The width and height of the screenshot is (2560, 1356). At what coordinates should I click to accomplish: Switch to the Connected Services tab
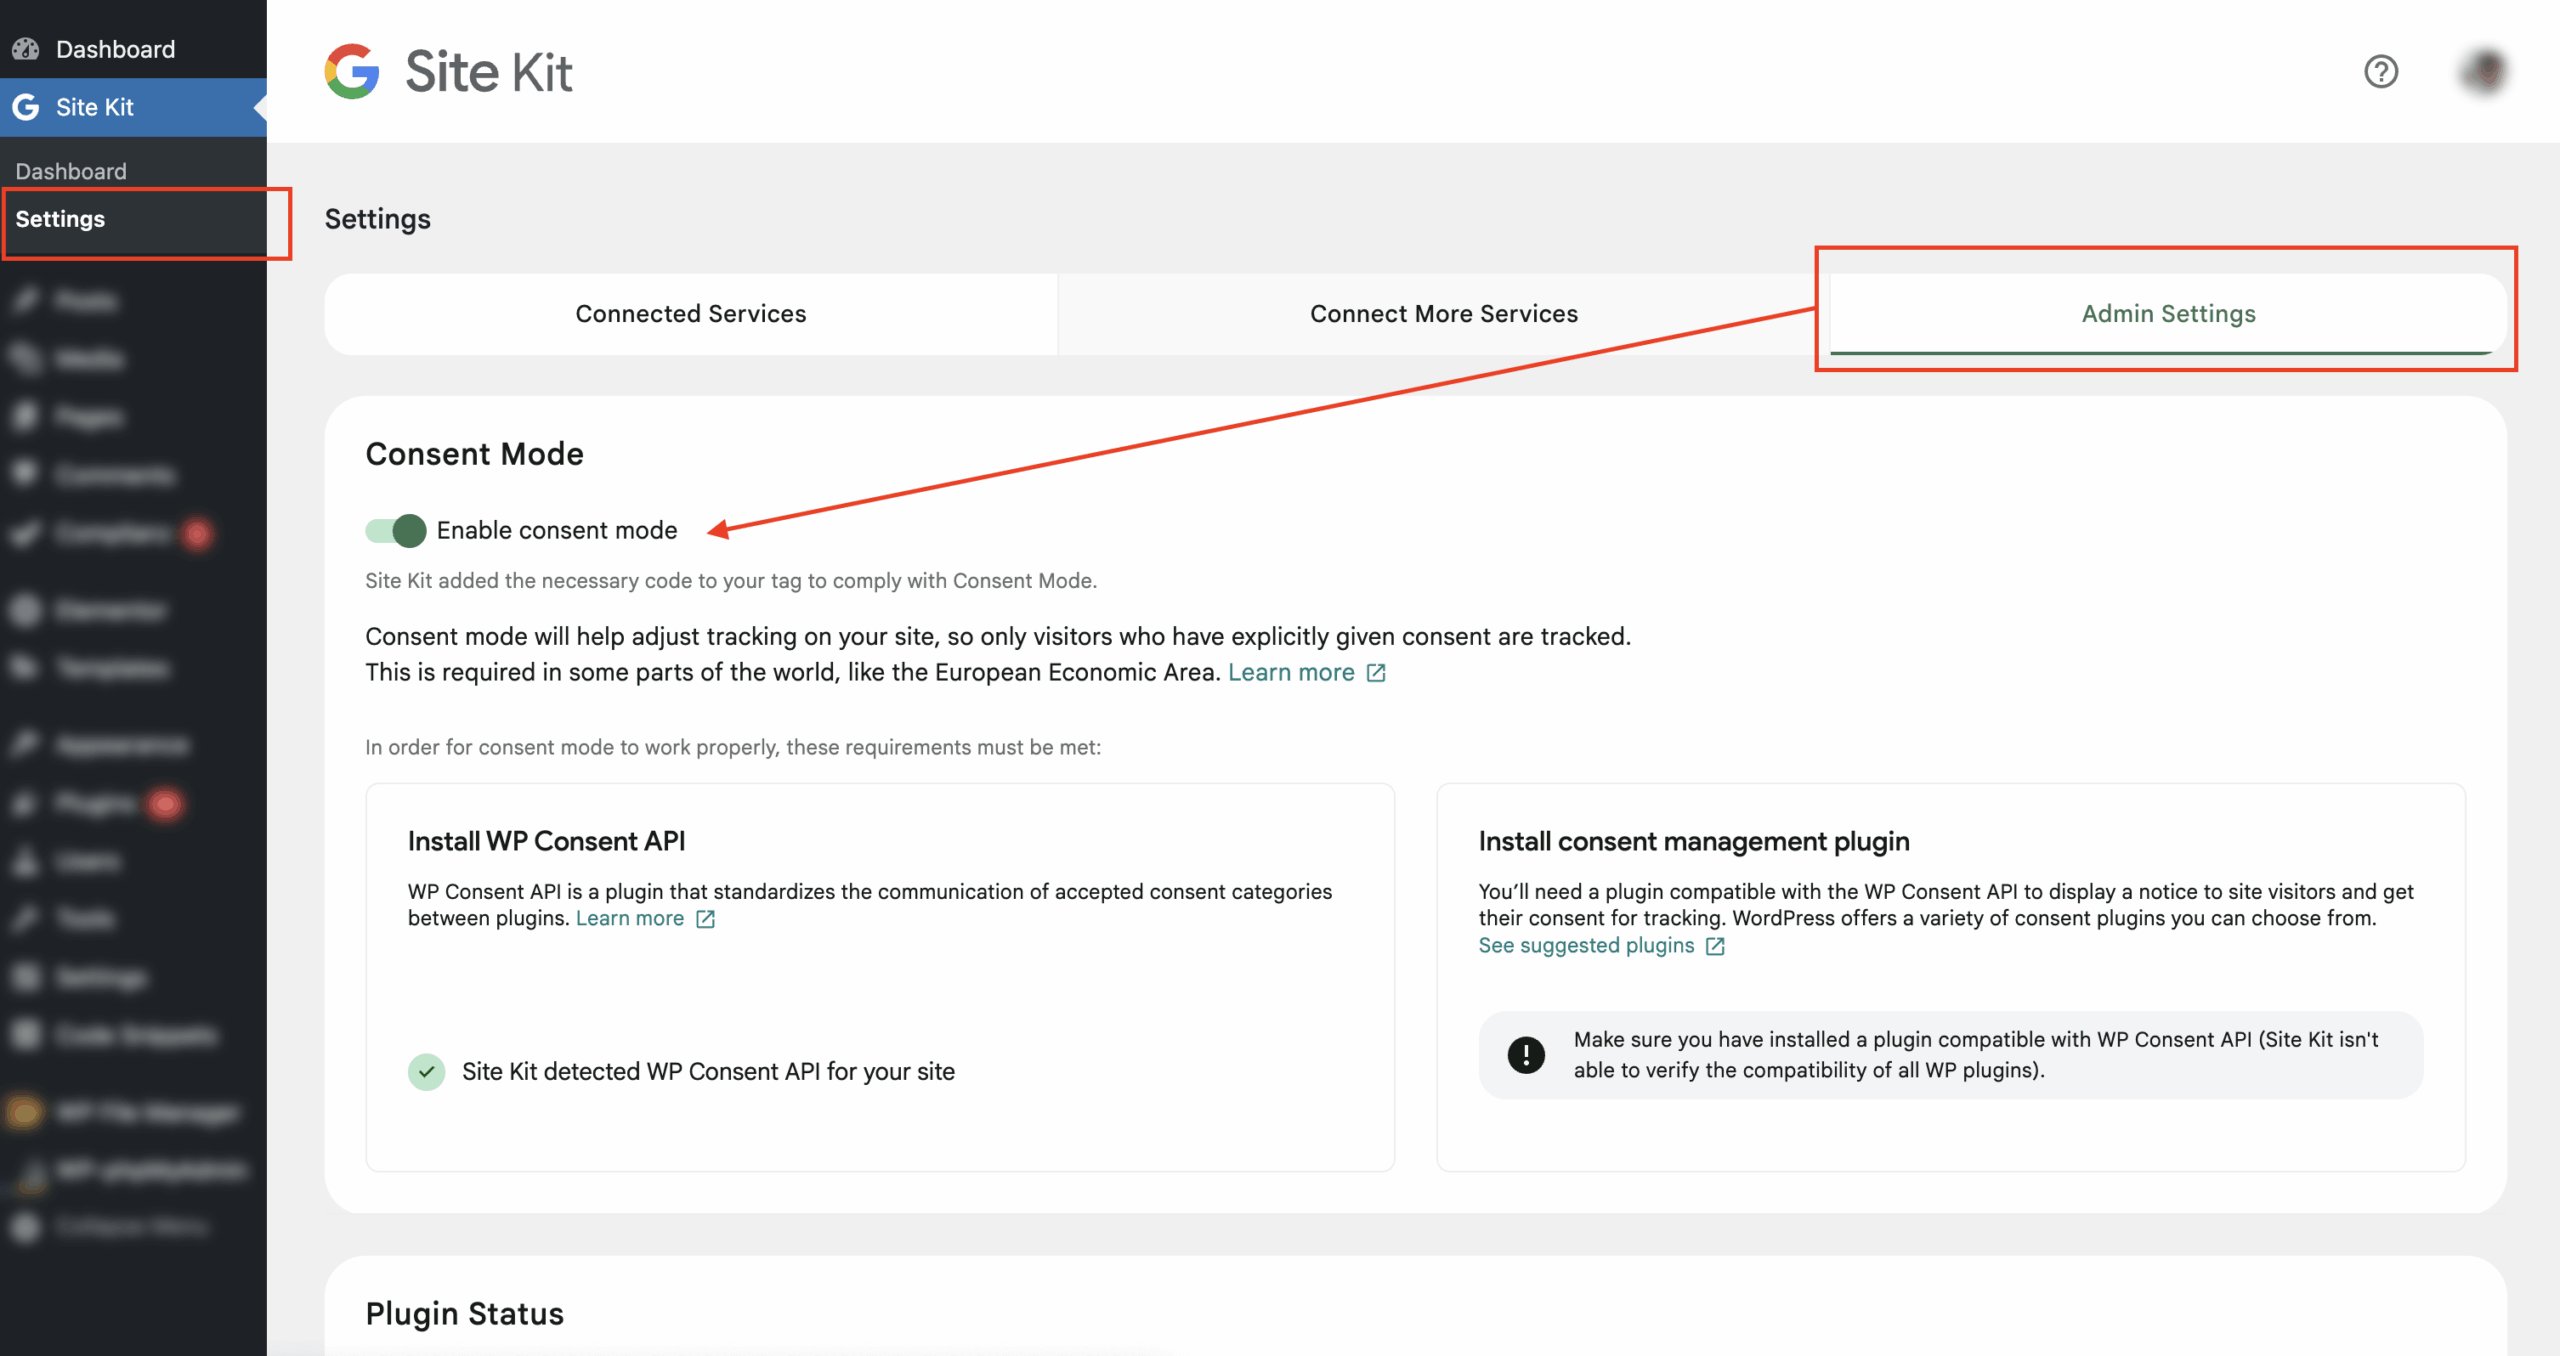(690, 314)
